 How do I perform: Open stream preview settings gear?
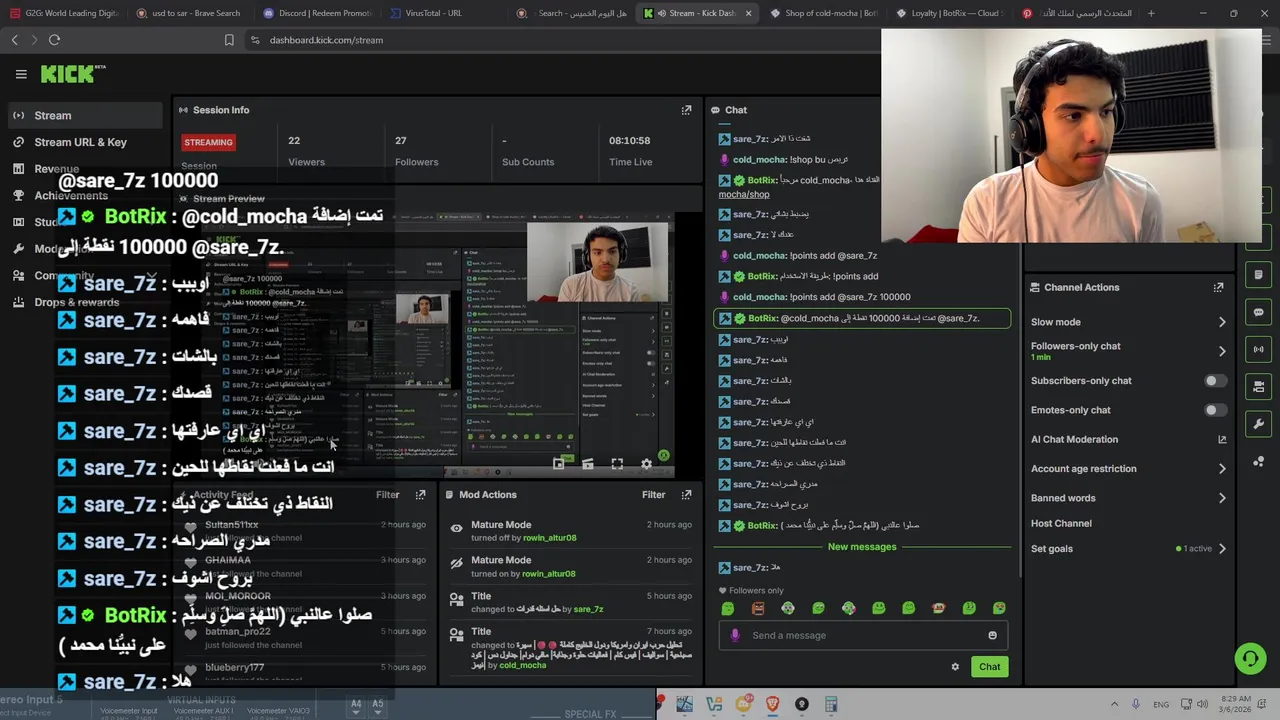click(646, 464)
